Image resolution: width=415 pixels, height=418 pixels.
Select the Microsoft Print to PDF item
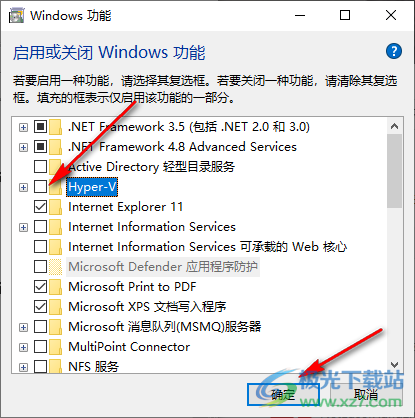point(132,287)
